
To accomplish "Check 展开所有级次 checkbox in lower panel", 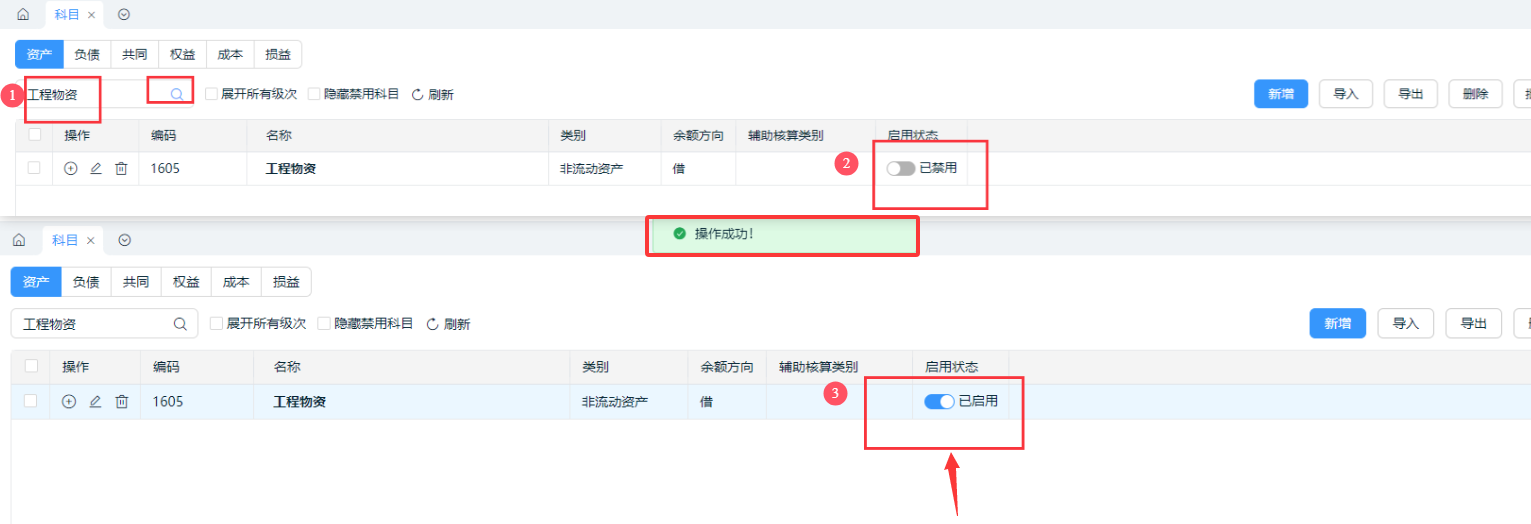I will tap(216, 324).
